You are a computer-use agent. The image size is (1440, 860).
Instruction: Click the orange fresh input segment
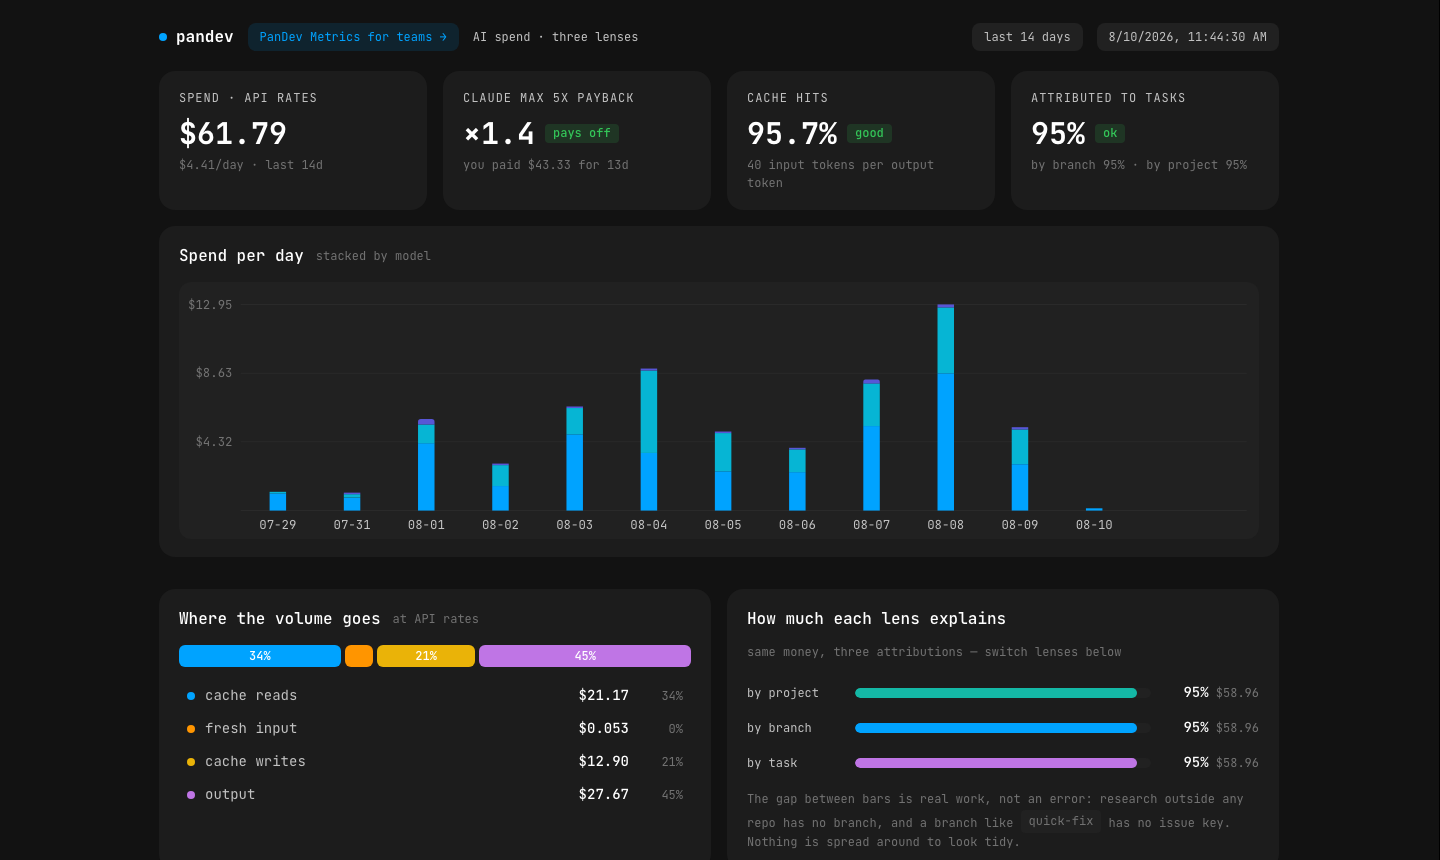point(359,656)
